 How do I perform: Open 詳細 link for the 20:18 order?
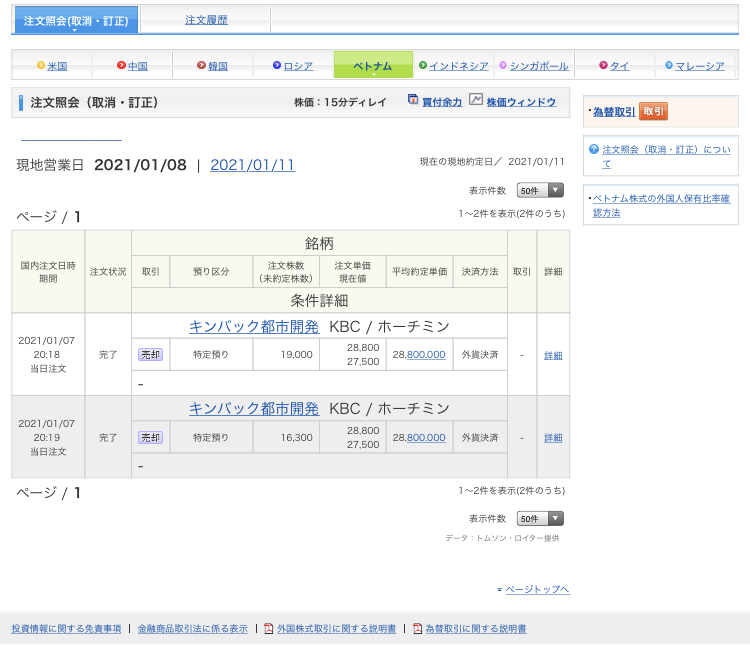[553, 355]
